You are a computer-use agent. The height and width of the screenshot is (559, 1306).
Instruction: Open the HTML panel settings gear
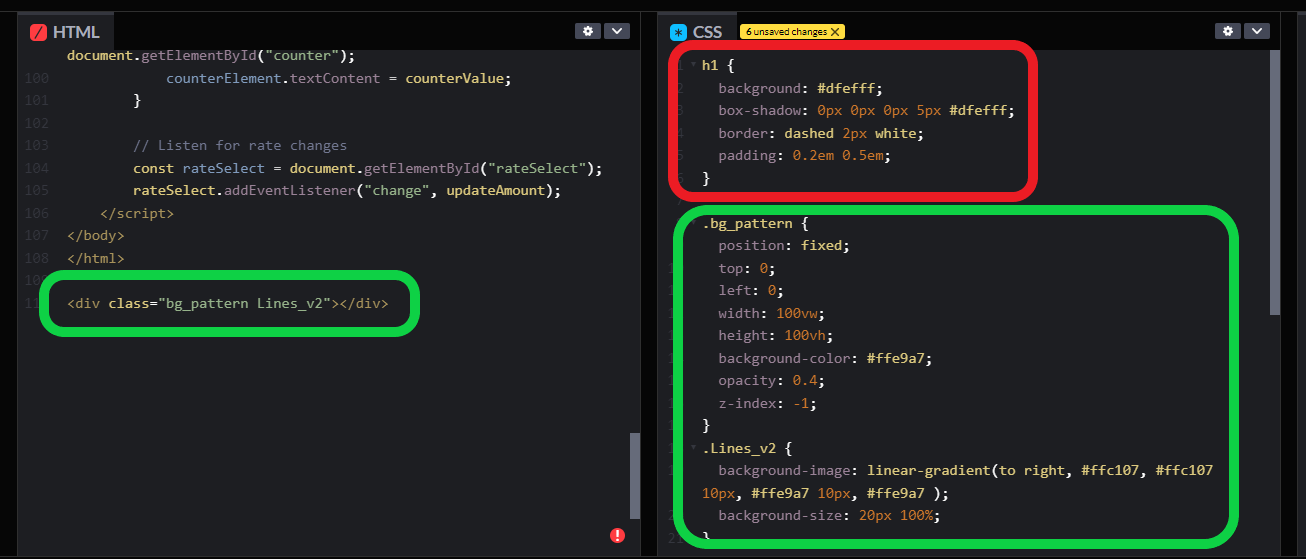point(588,31)
